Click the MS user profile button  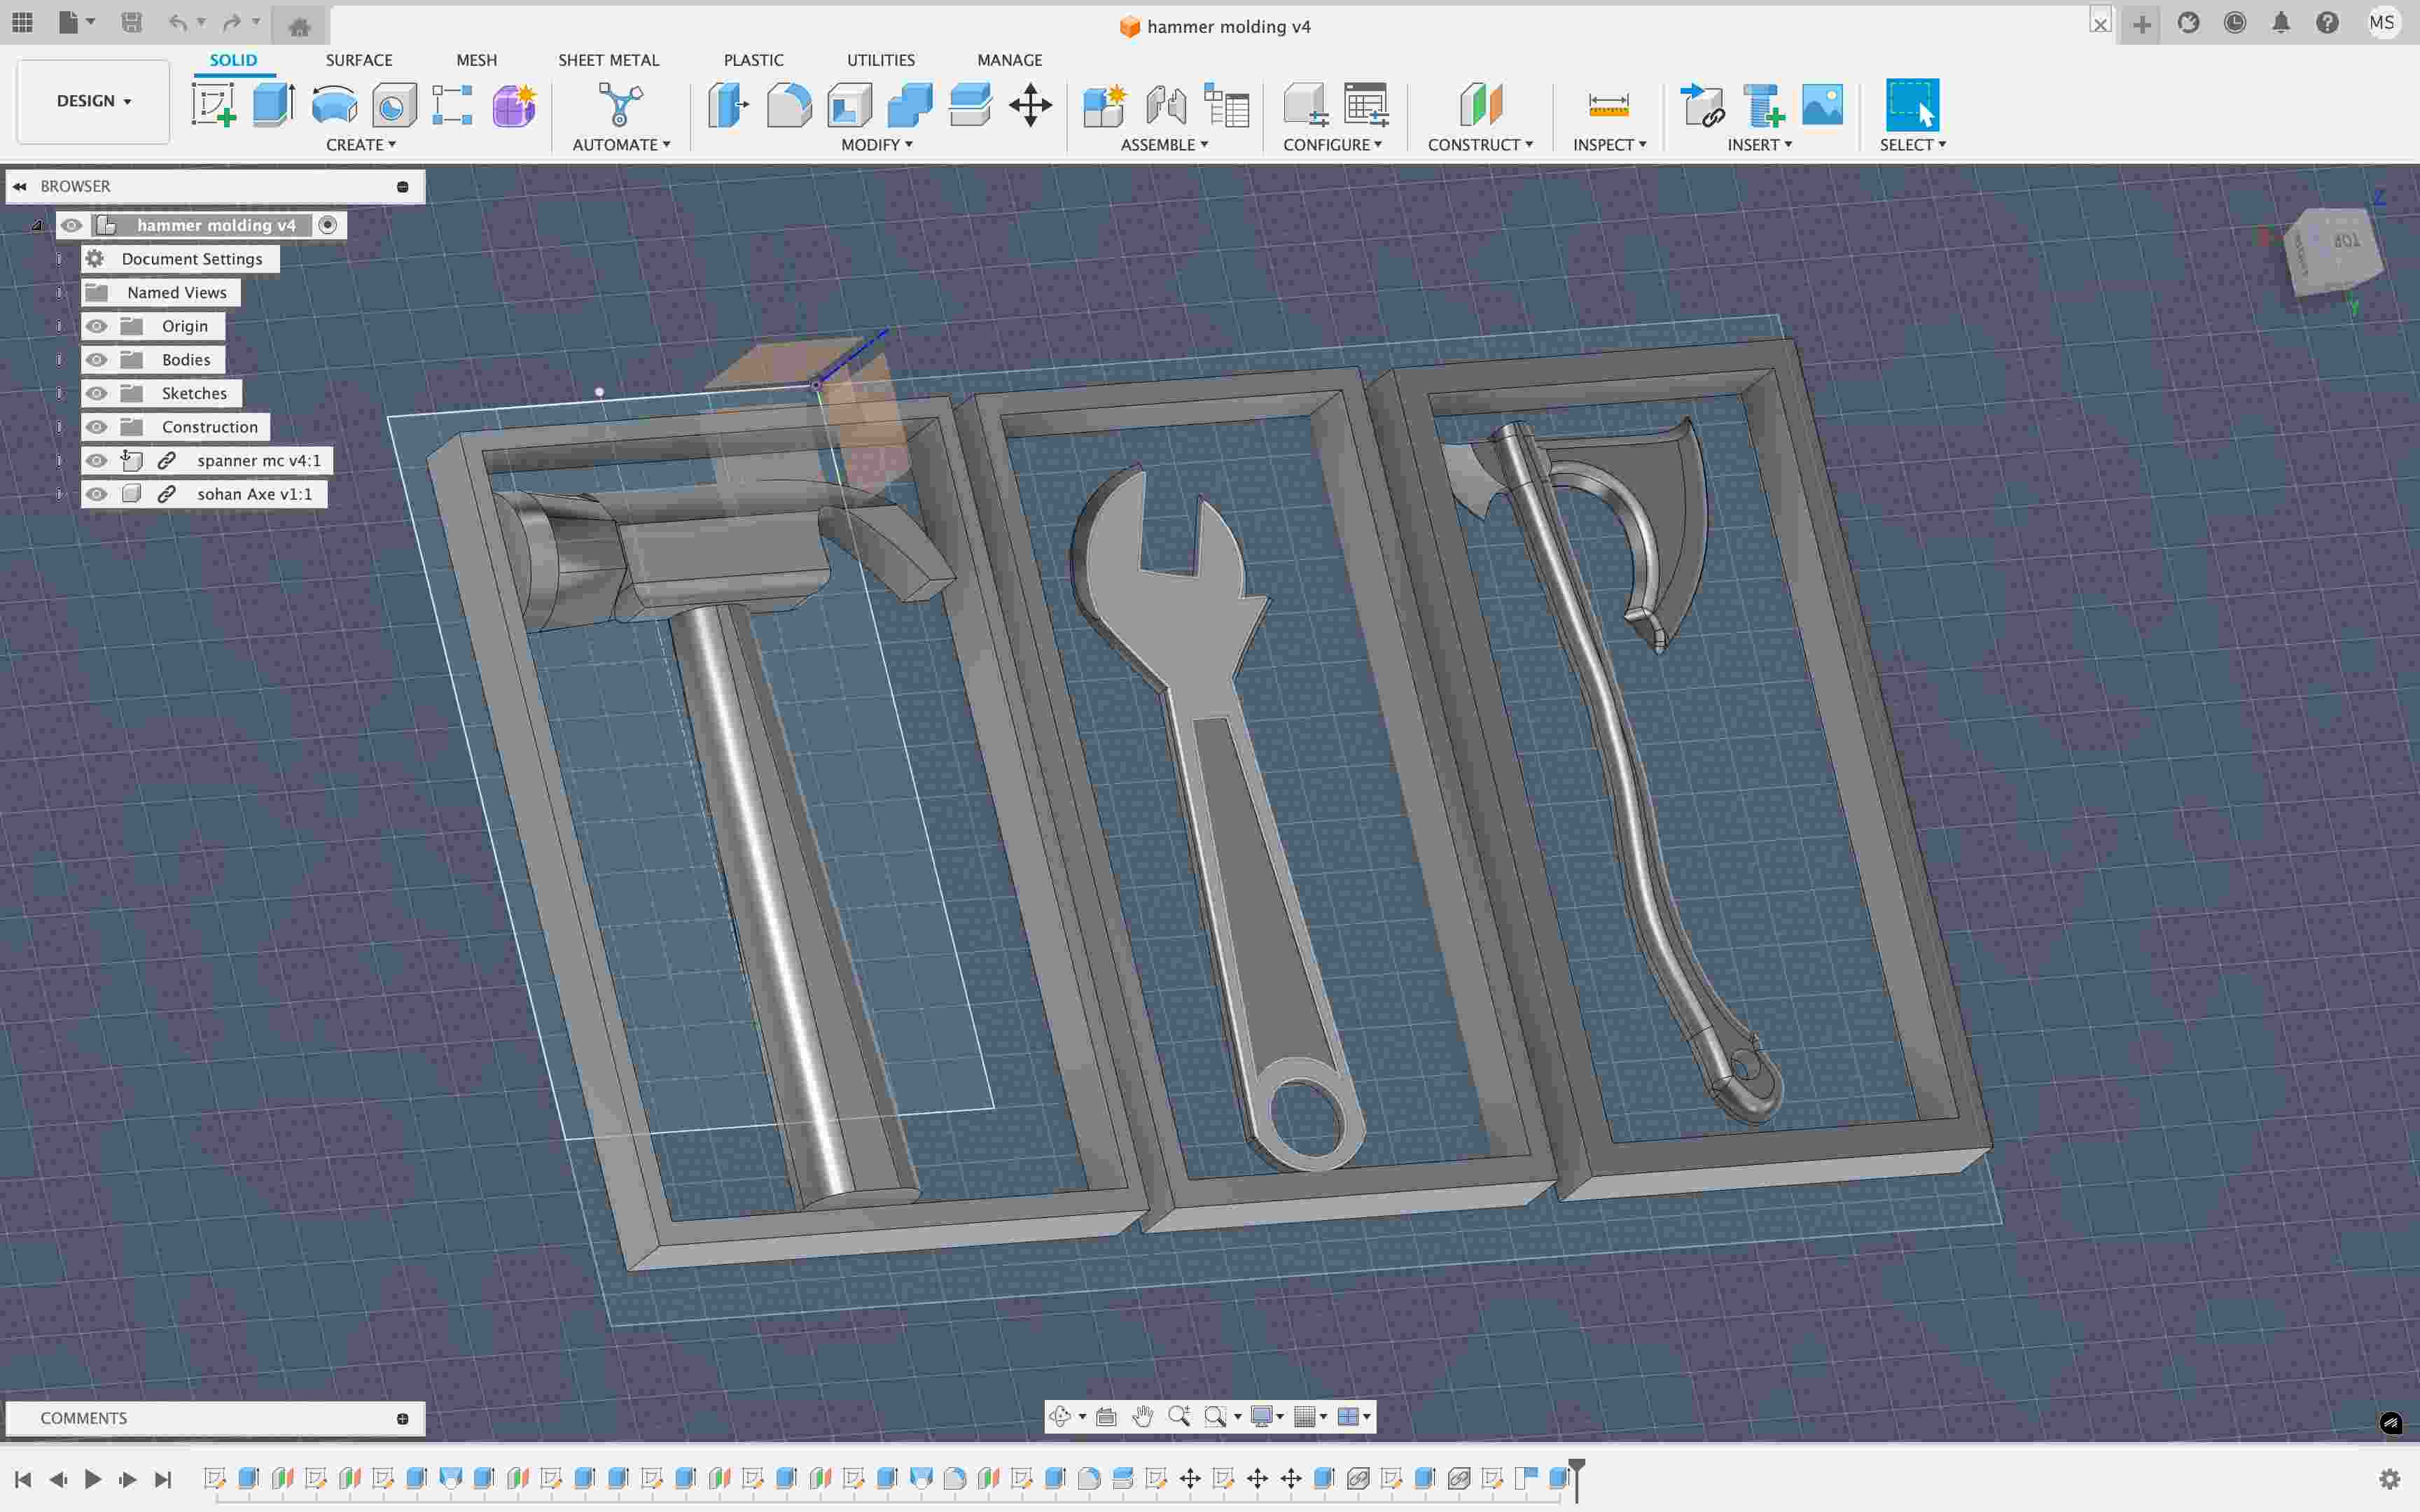[x=2382, y=23]
